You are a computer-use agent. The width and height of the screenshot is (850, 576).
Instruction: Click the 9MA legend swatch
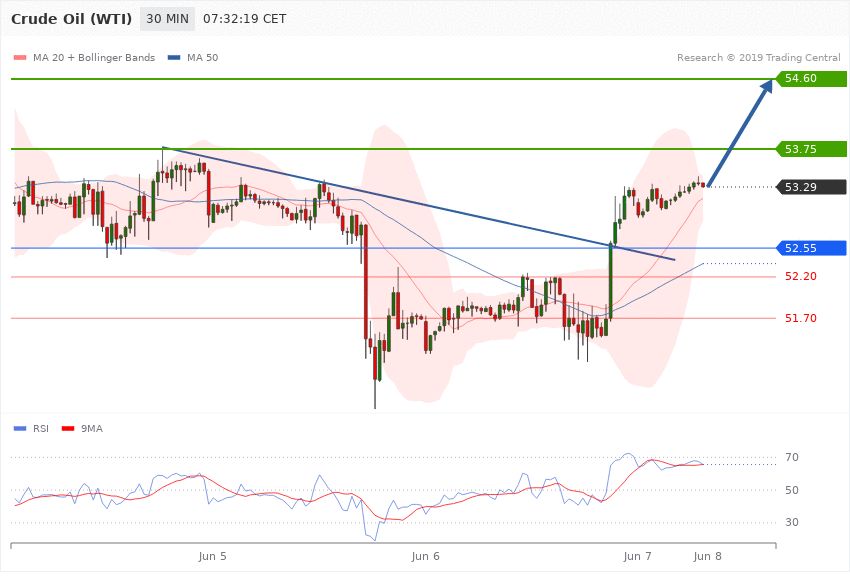tap(68, 429)
